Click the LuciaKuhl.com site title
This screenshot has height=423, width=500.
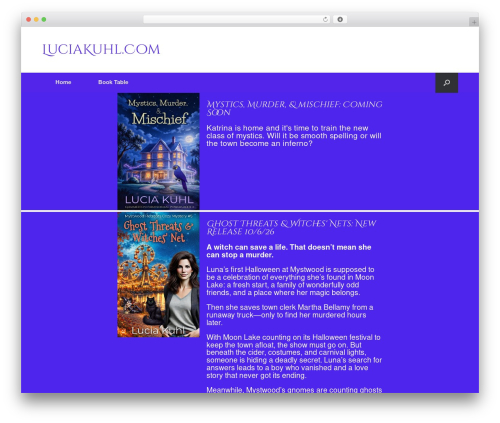coord(101,50)
